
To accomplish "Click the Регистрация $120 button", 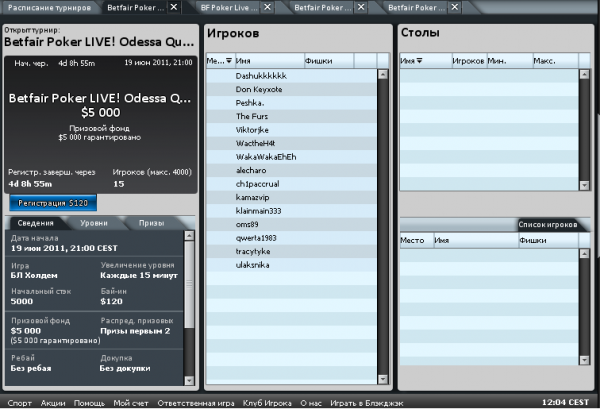I will [x=53, y=203].
